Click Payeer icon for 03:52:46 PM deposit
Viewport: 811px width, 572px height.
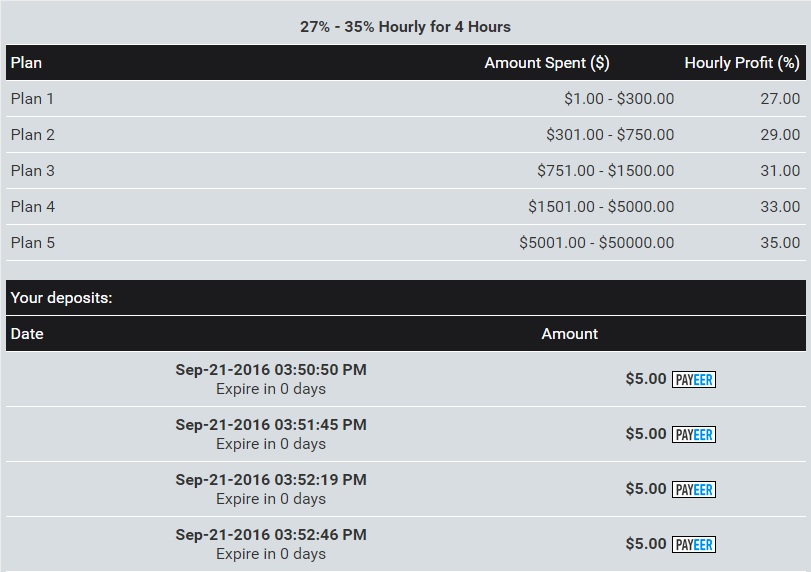693,545
